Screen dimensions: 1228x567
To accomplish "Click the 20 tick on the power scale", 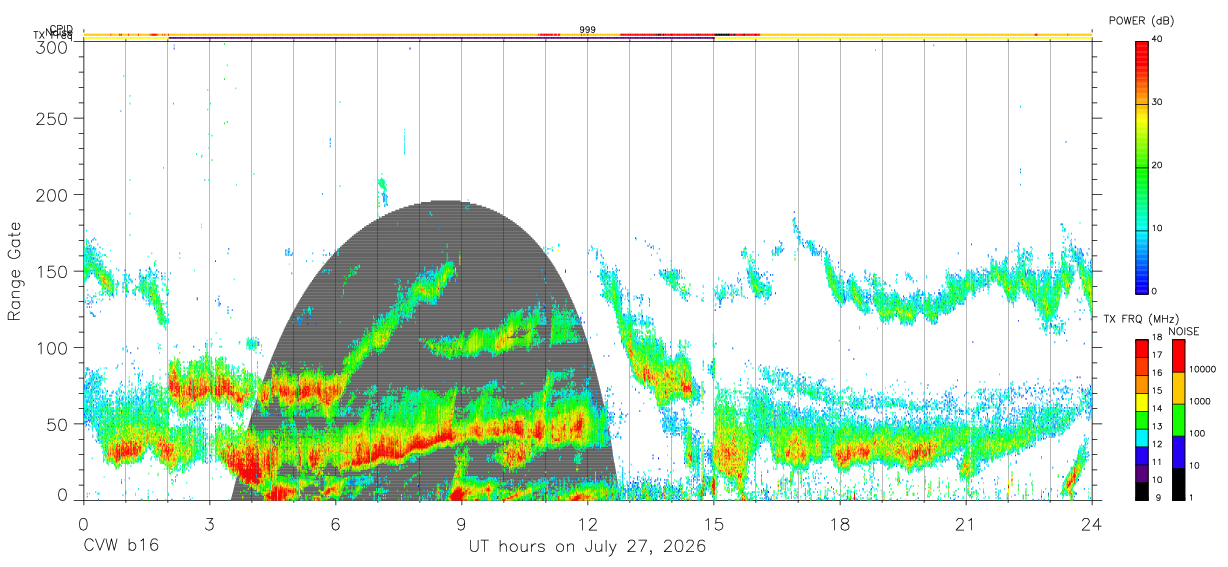I will [1158, 165].
